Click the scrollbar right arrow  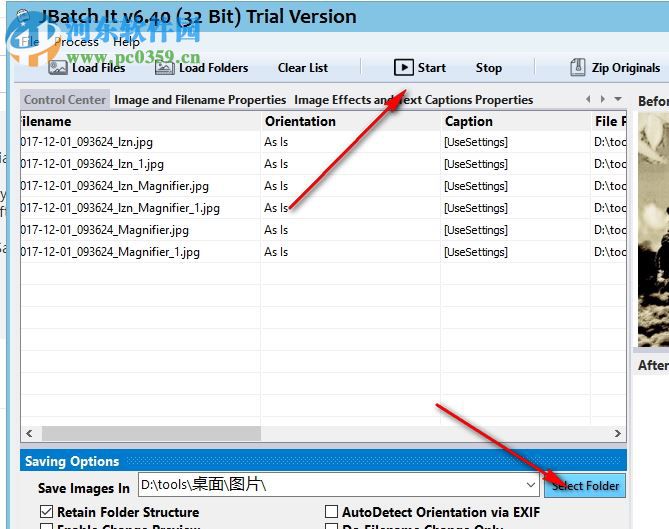(x=617, y=433)
